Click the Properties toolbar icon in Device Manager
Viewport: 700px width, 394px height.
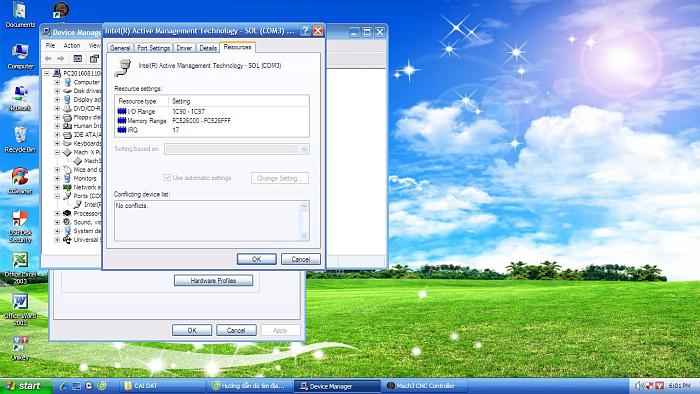tap(94, 58)
